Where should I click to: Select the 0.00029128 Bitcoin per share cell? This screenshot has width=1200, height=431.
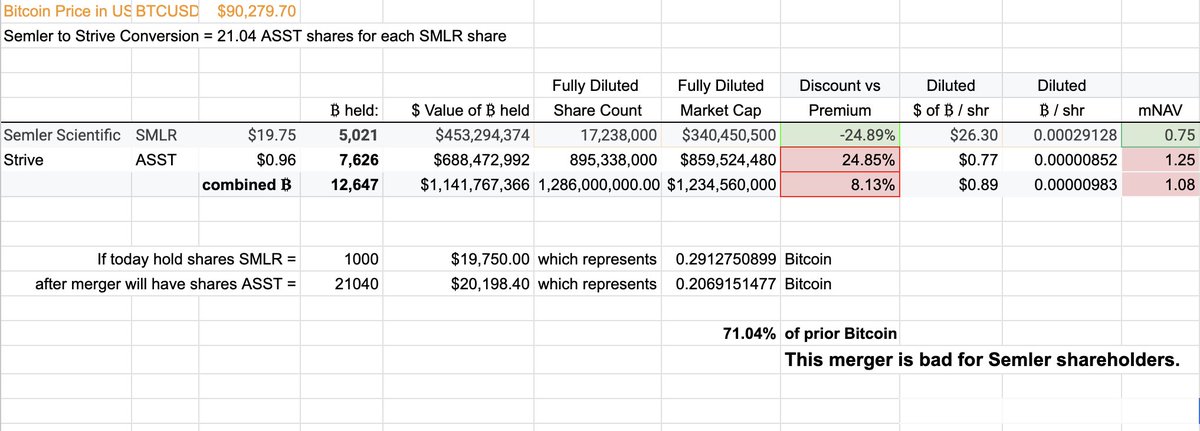point(1062,134)
